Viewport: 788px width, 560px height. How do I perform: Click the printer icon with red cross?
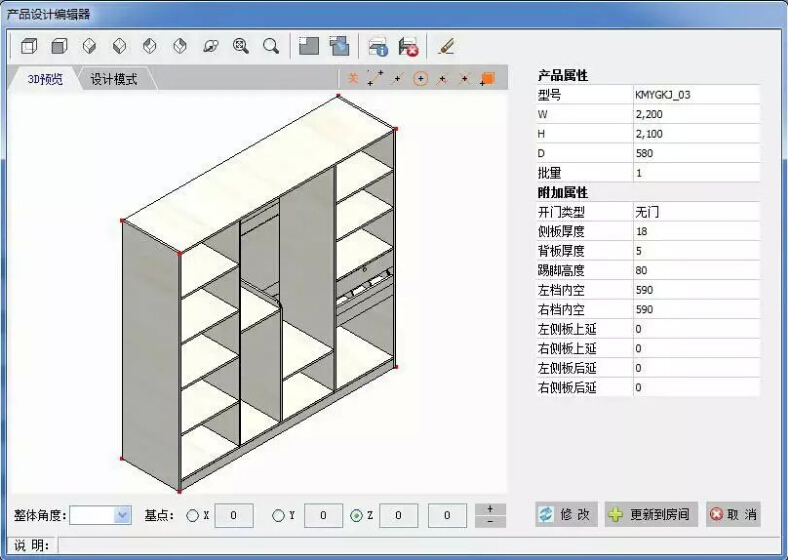click(408, 46)
